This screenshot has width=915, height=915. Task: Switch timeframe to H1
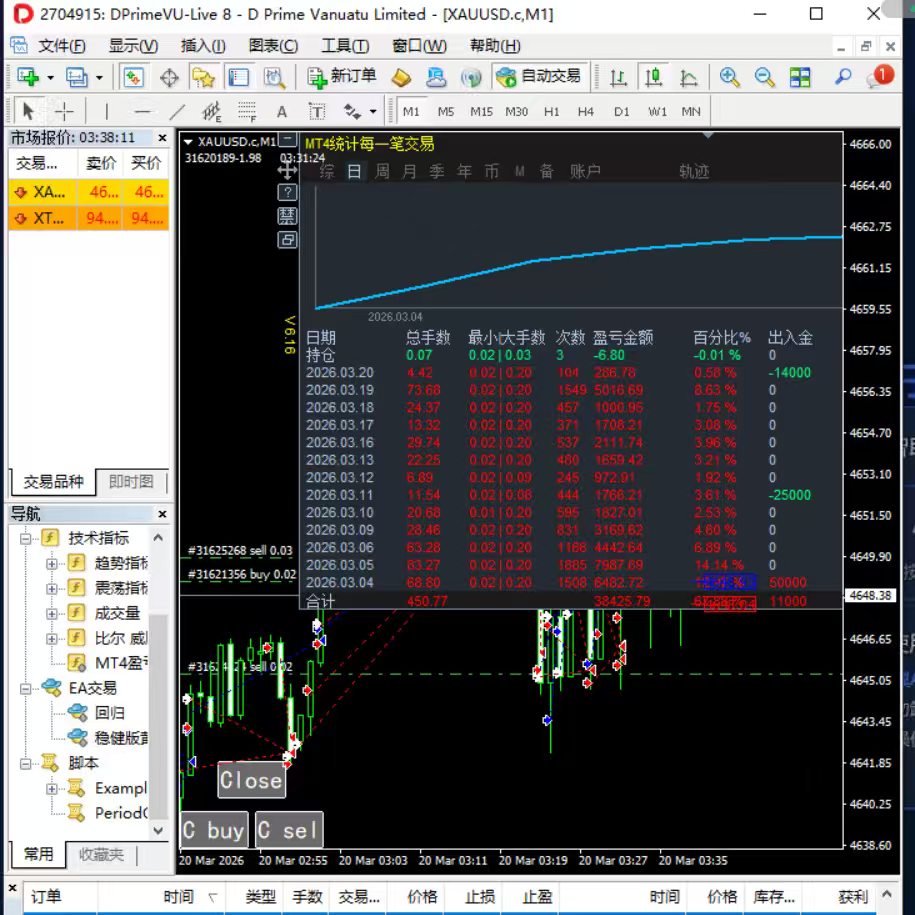551,111
